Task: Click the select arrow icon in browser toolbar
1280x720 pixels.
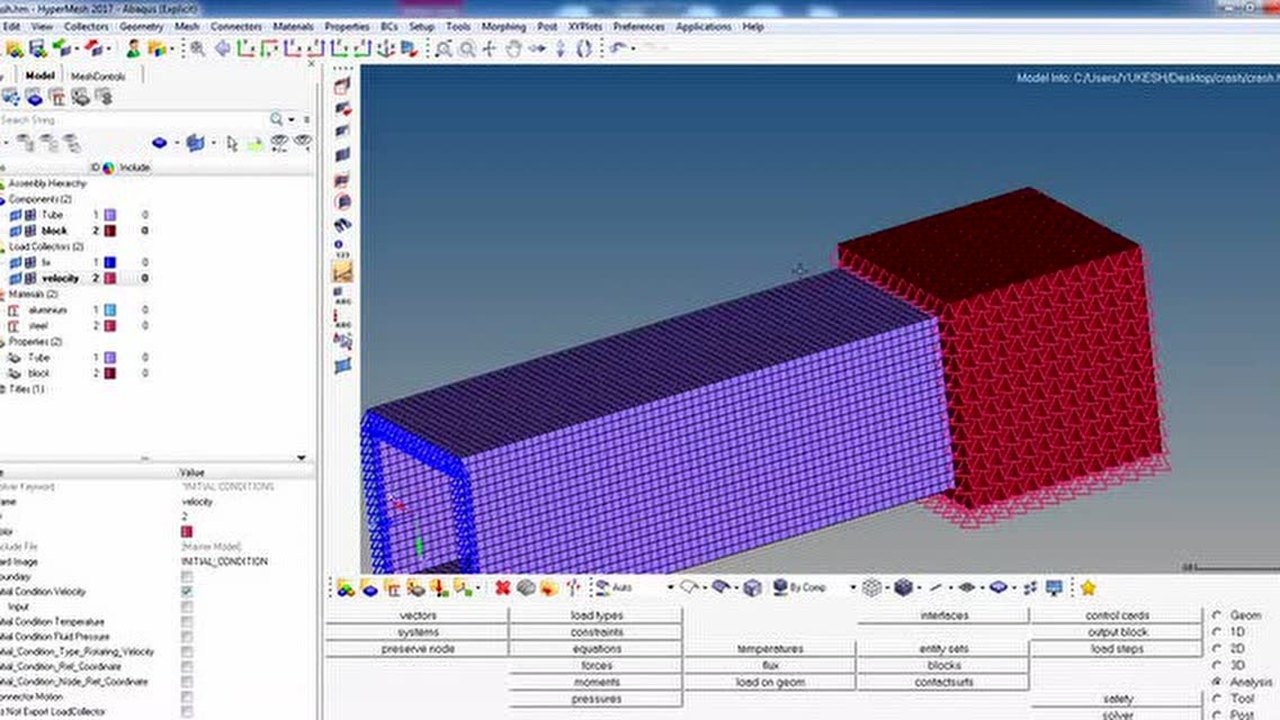Action: 232,143
